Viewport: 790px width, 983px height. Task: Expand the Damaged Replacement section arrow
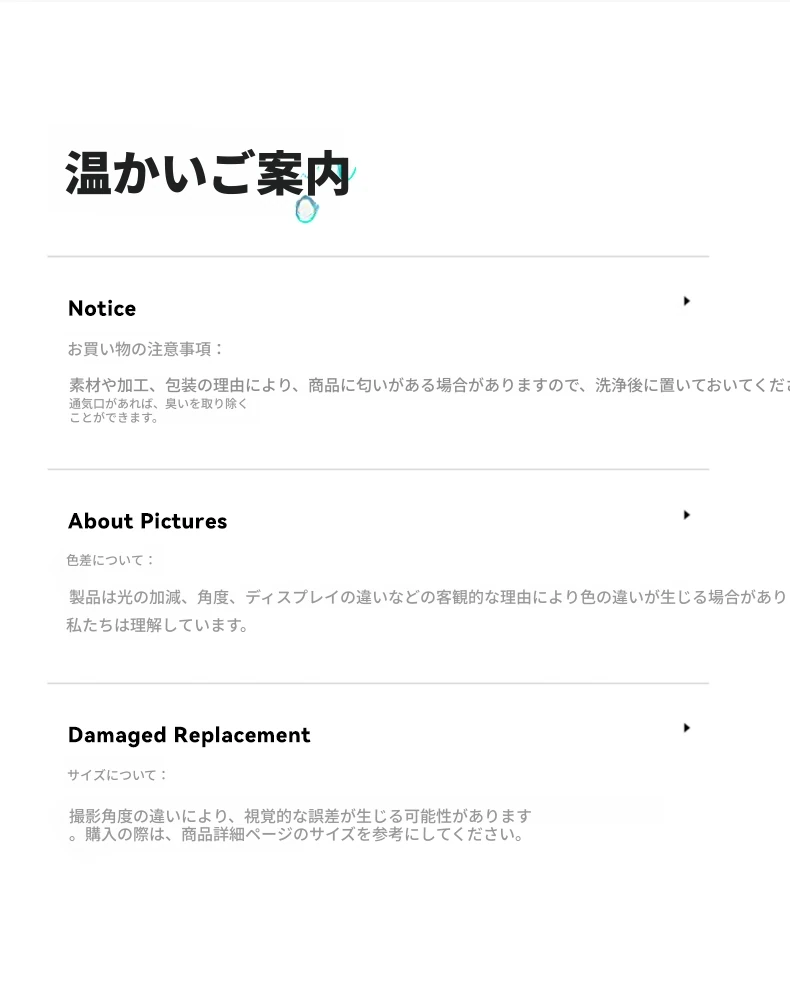686,728
